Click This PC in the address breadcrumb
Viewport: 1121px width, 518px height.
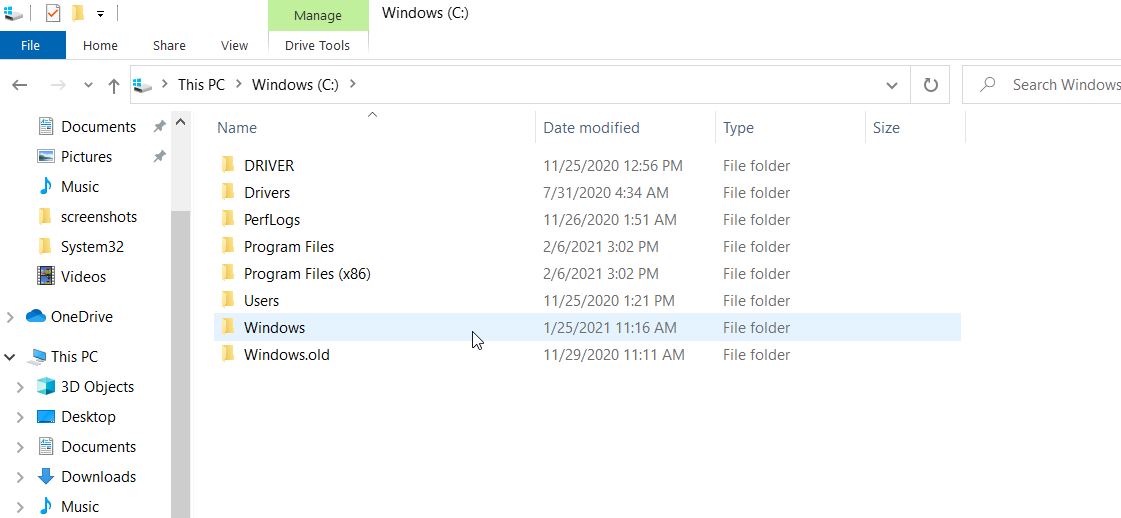[x=201, y=84]
